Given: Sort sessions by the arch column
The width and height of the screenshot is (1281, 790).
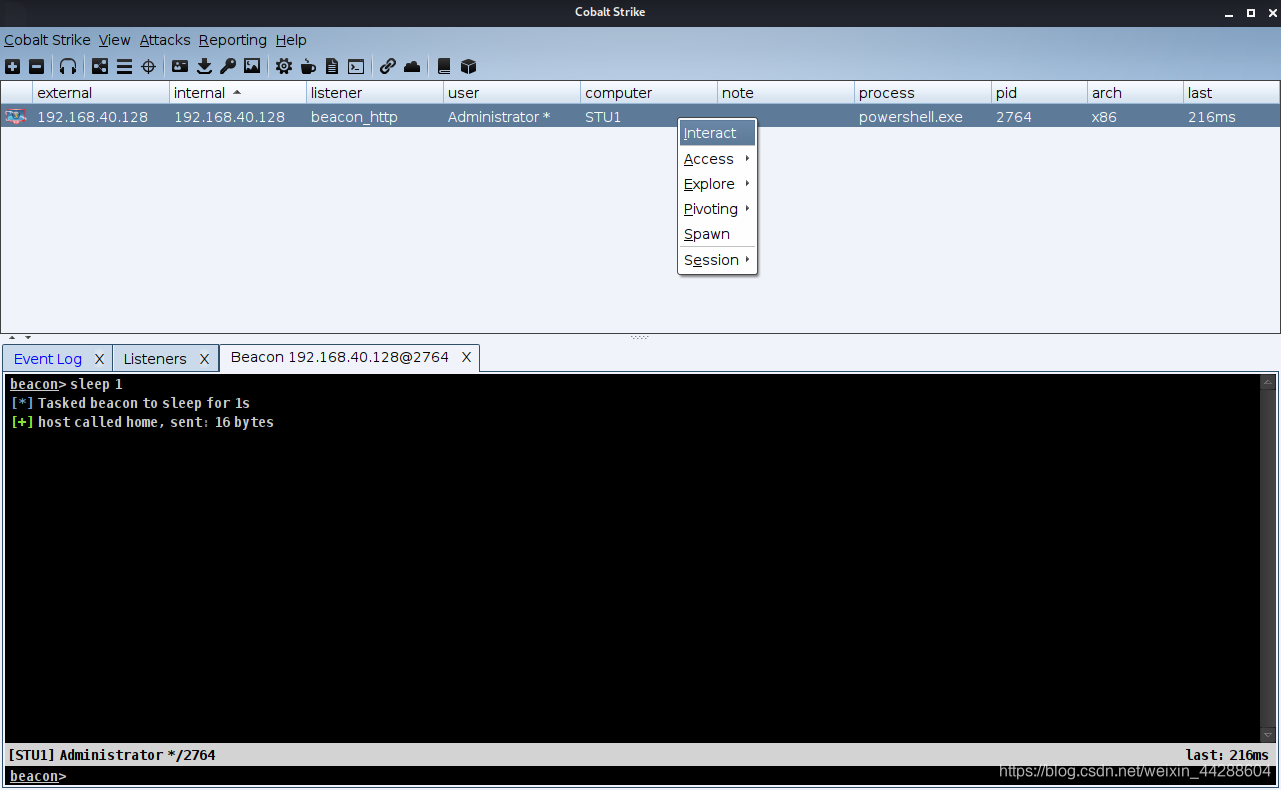Looking at the screenshot, I should (x=1136, y=93).
